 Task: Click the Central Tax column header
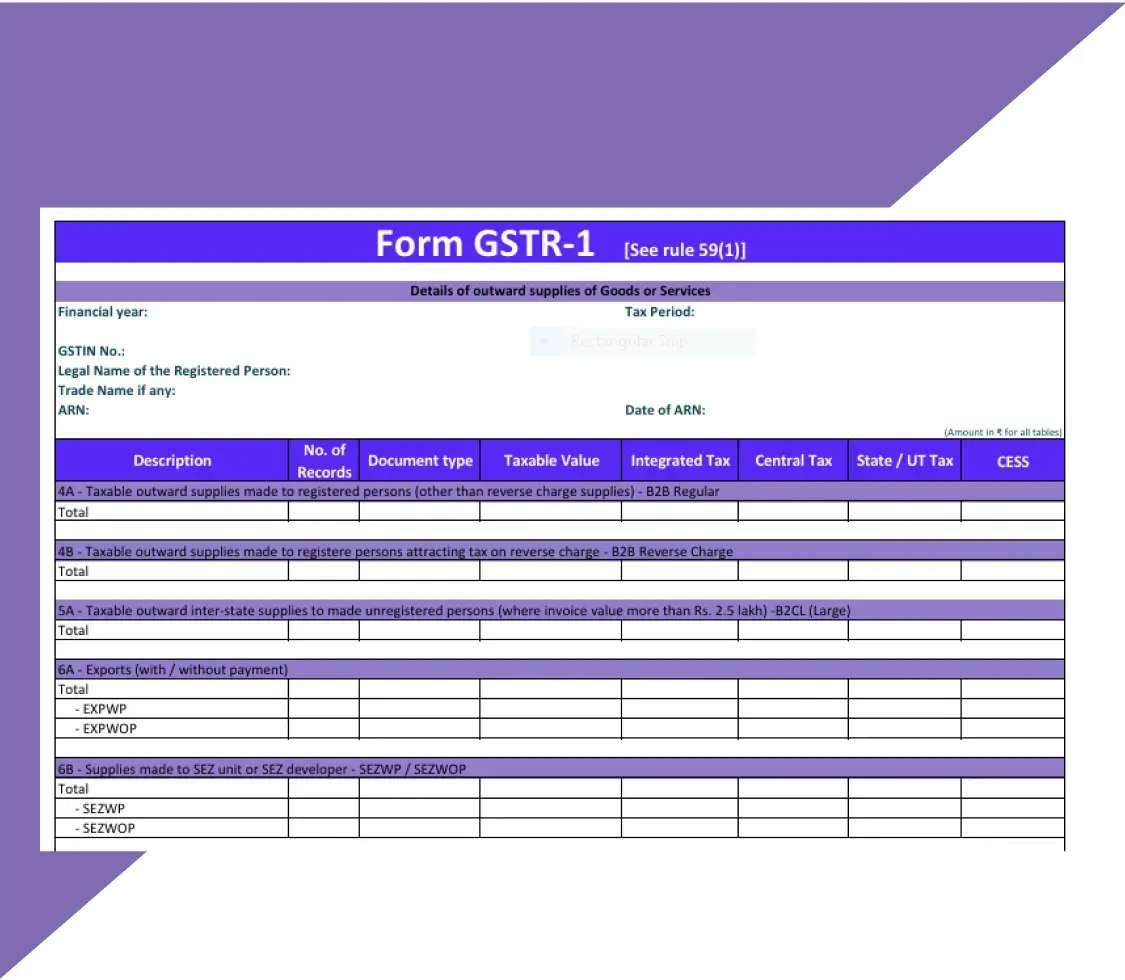pos(793,461)
